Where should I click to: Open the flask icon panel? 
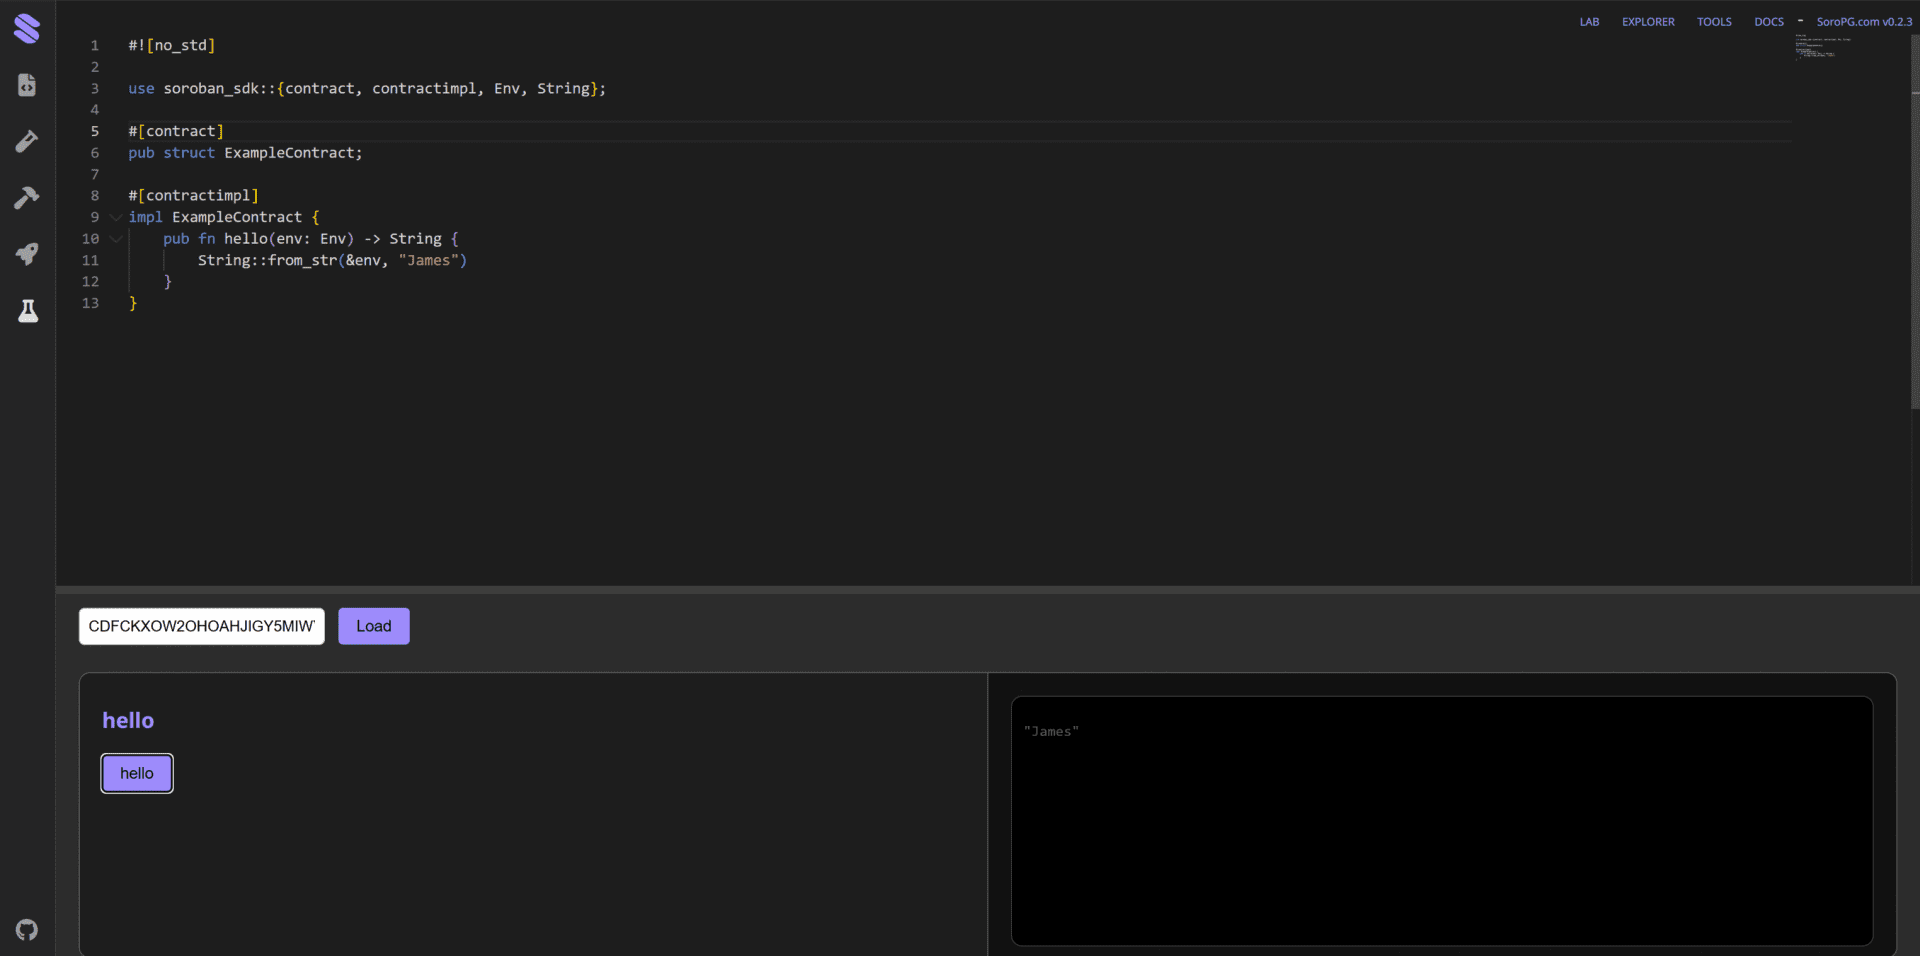[27, 311]
